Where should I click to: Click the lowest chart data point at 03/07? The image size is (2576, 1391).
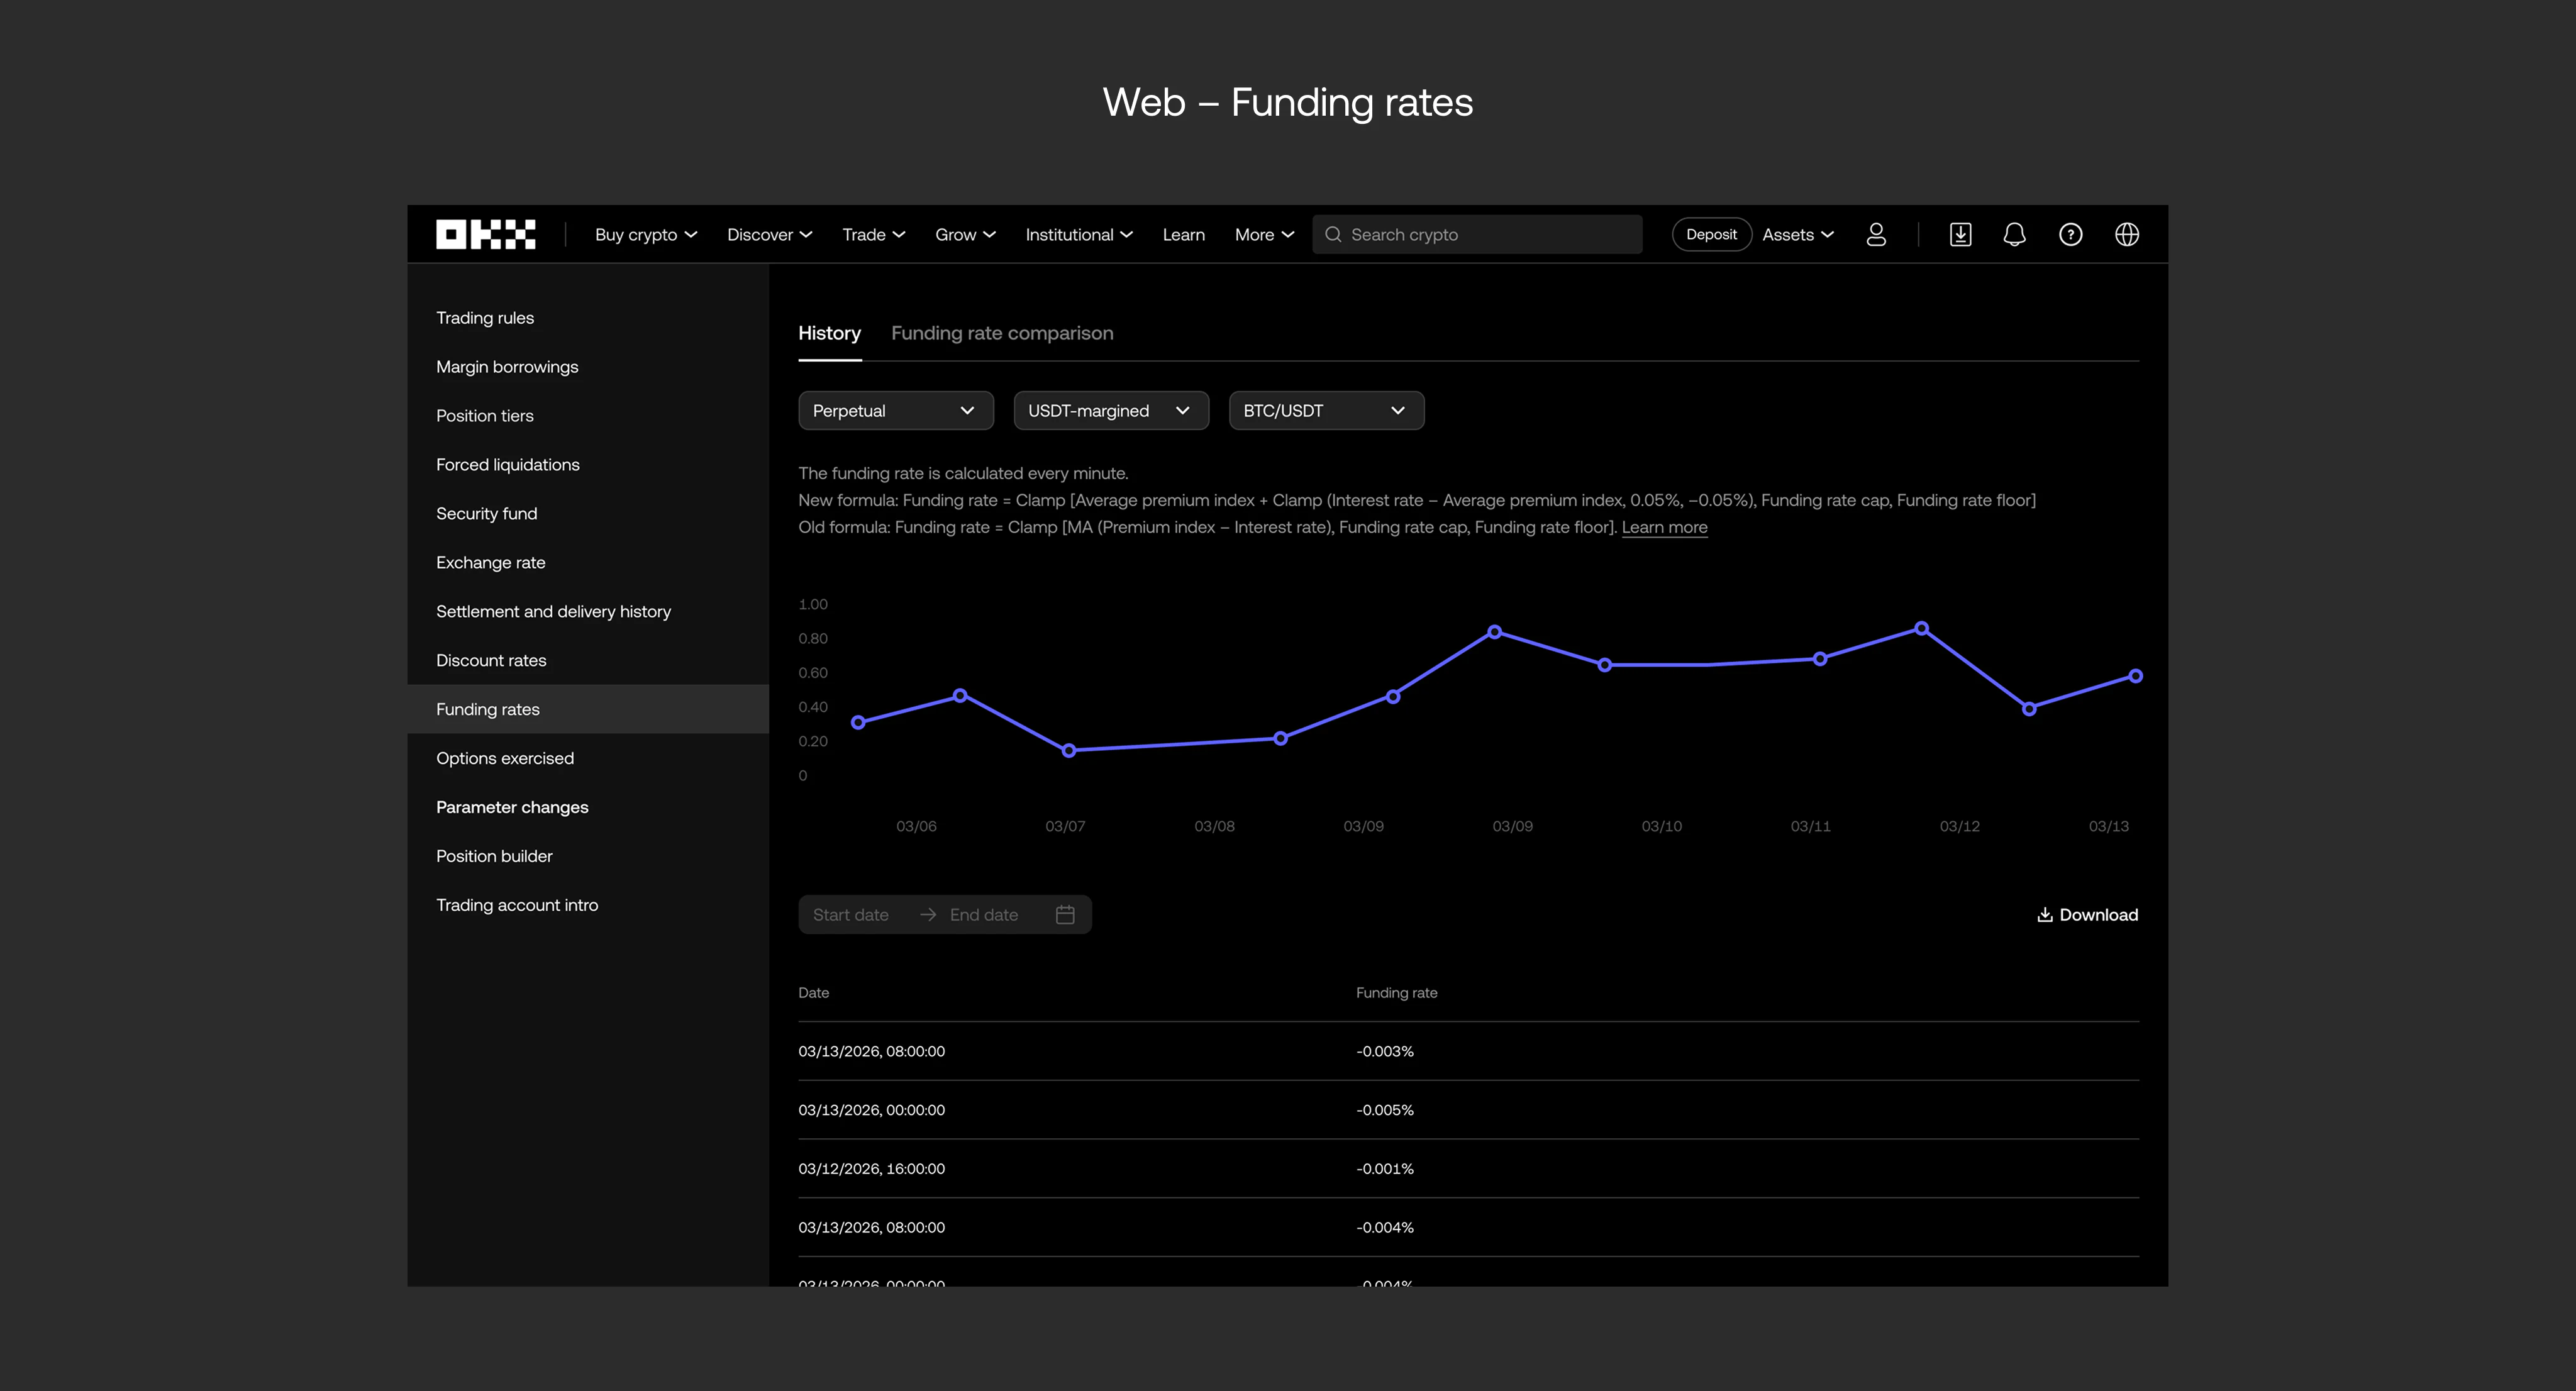[1069, 750]
